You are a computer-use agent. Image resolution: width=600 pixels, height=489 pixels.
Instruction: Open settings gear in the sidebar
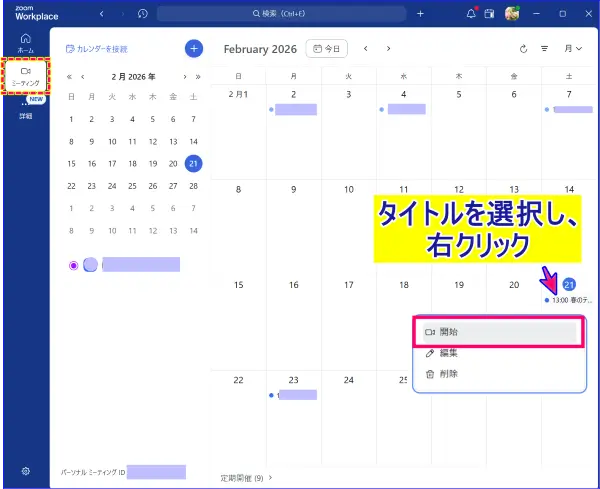point(26,471)
